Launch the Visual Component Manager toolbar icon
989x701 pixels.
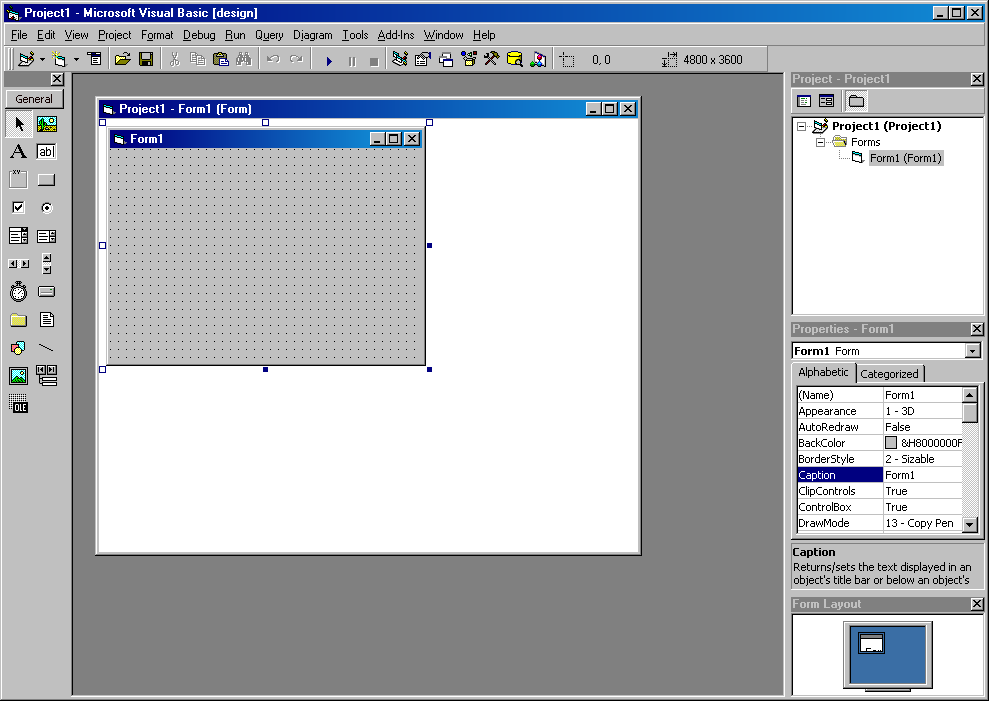[538, 59]
